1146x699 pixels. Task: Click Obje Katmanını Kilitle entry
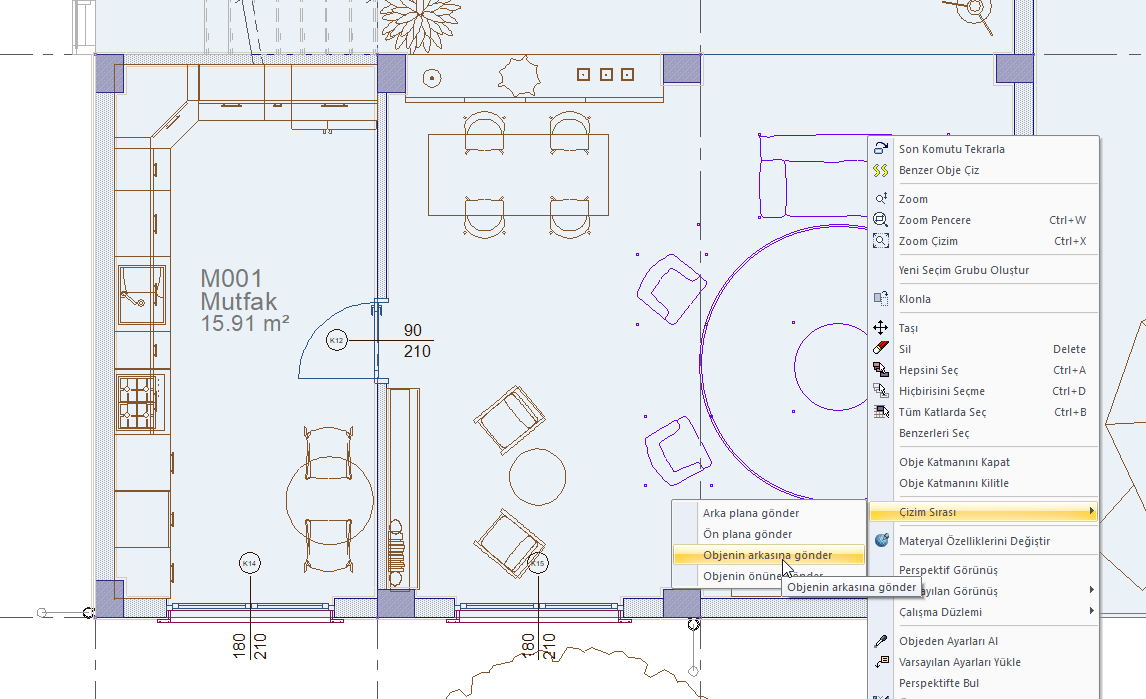tap(953, 483)
